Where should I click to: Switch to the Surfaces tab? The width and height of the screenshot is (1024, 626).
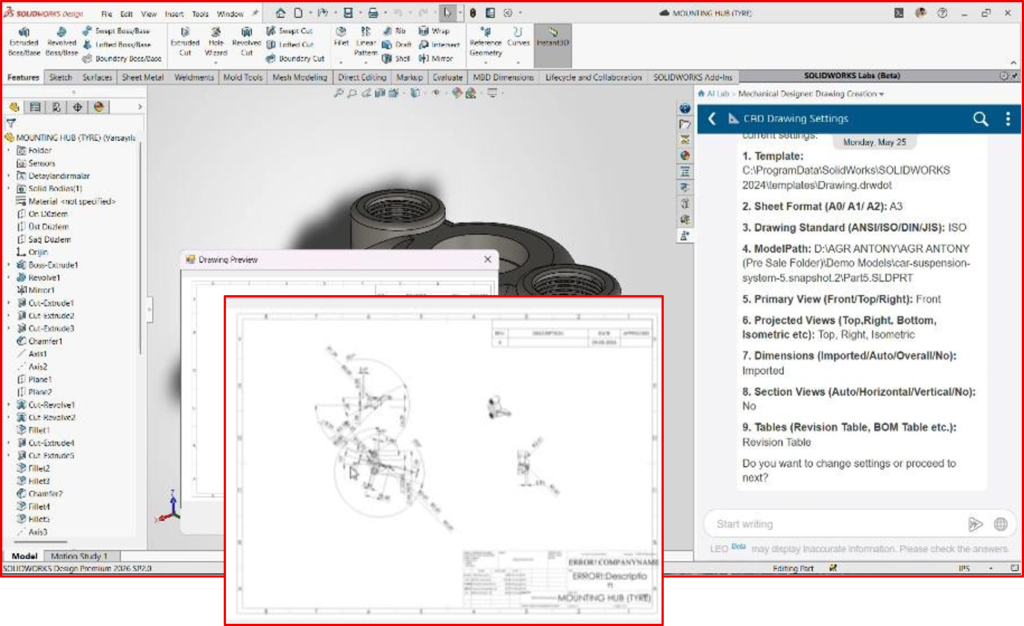point(97,77)
